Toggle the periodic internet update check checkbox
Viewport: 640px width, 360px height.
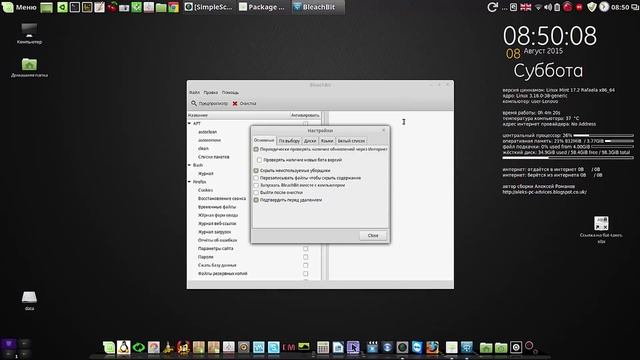256,149
